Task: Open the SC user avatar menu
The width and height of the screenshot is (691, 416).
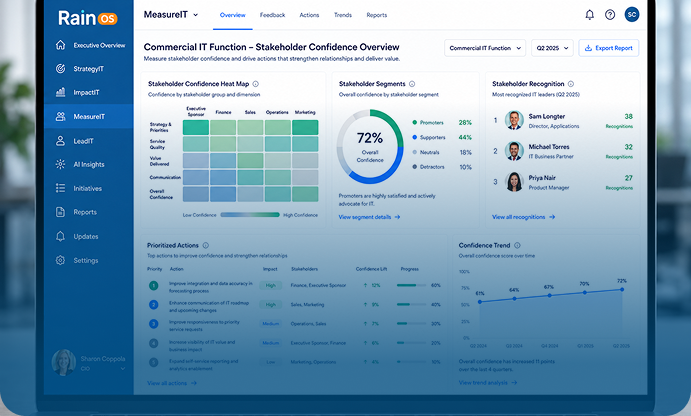Action: click(632, 15)
